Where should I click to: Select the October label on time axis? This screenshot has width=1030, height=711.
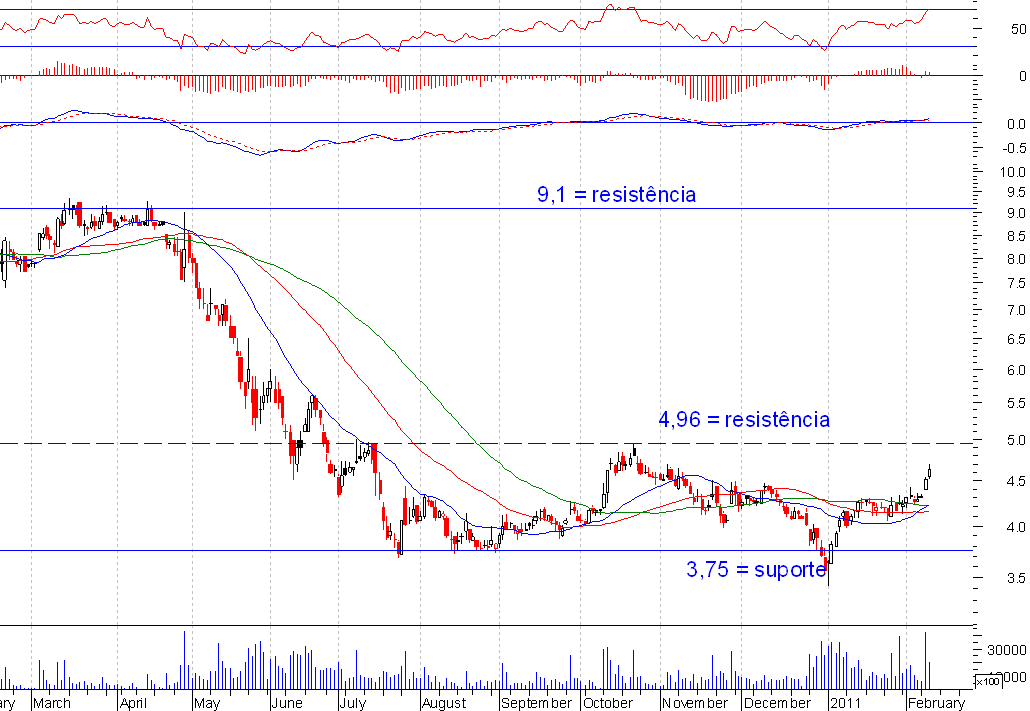click(608, 702)
